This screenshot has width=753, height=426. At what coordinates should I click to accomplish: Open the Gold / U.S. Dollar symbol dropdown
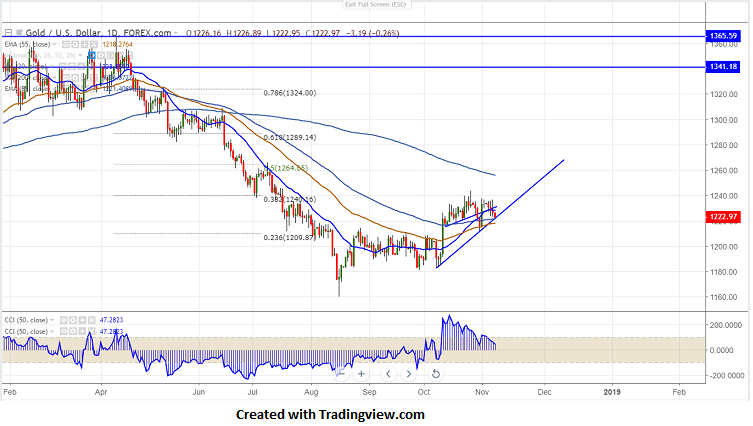[176, 33]
